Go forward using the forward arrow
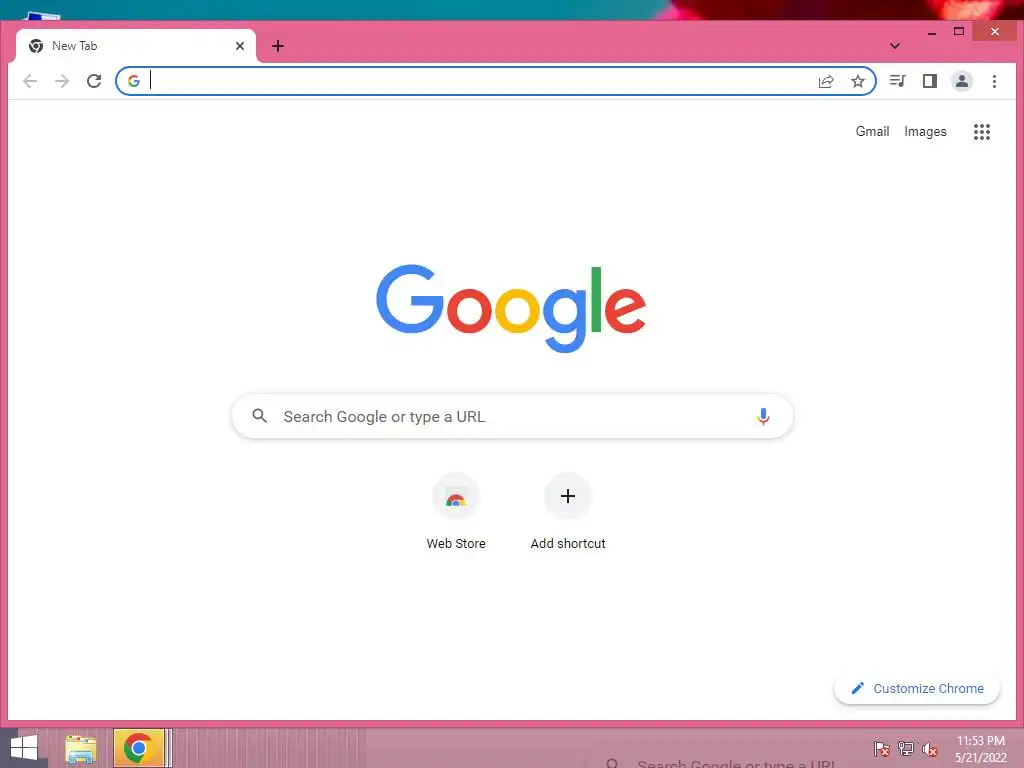Screen dimensions: 1024x768 point(62,81)
